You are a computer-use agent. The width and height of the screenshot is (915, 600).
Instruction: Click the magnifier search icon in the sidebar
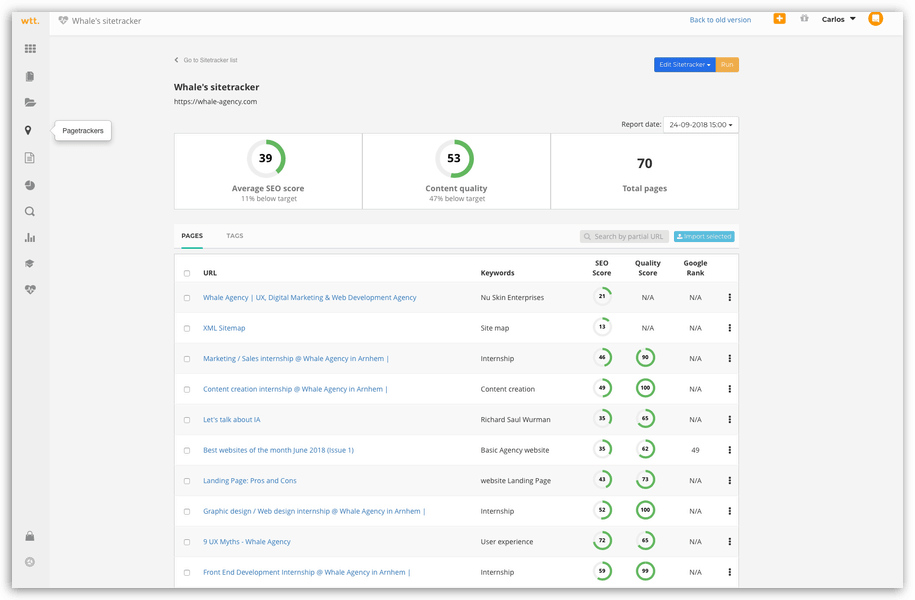(29, 211)
